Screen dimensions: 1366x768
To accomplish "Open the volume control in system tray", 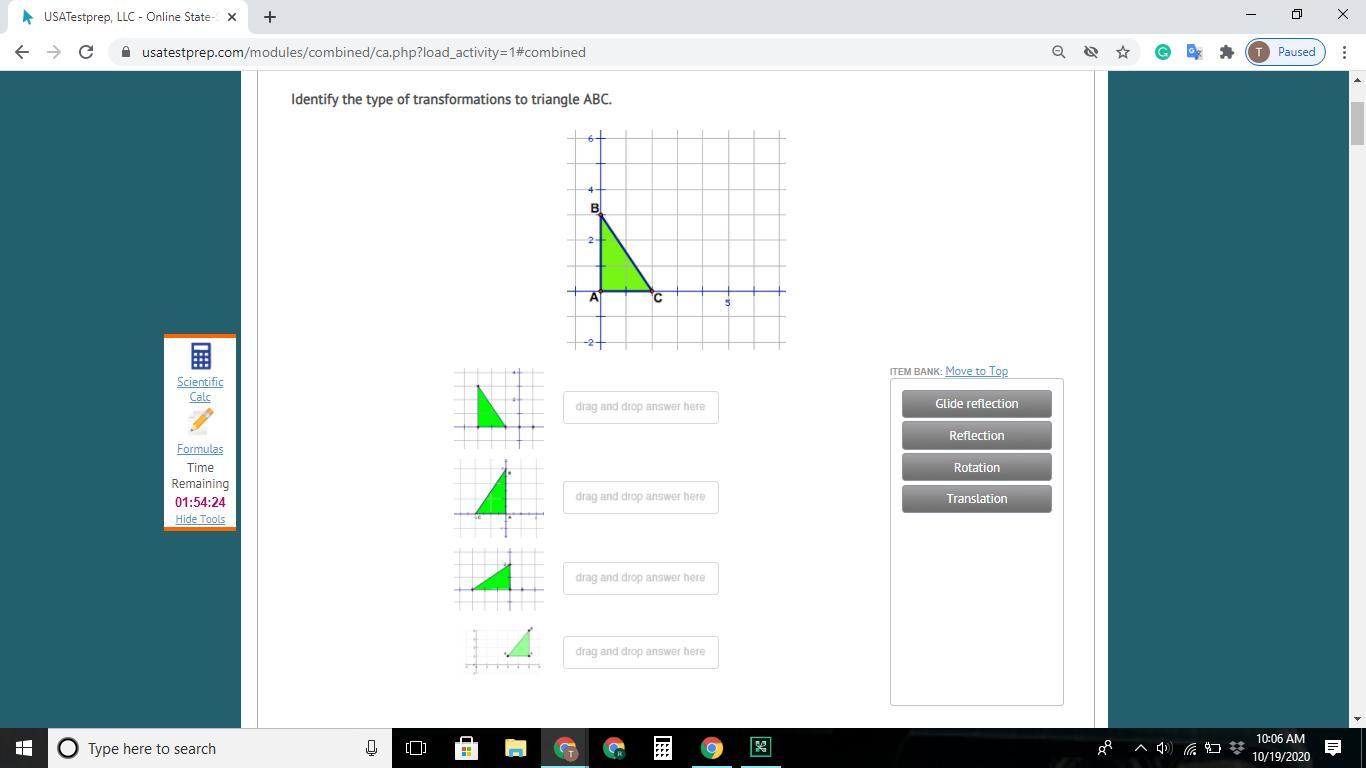I will (x=1163, y=748).
